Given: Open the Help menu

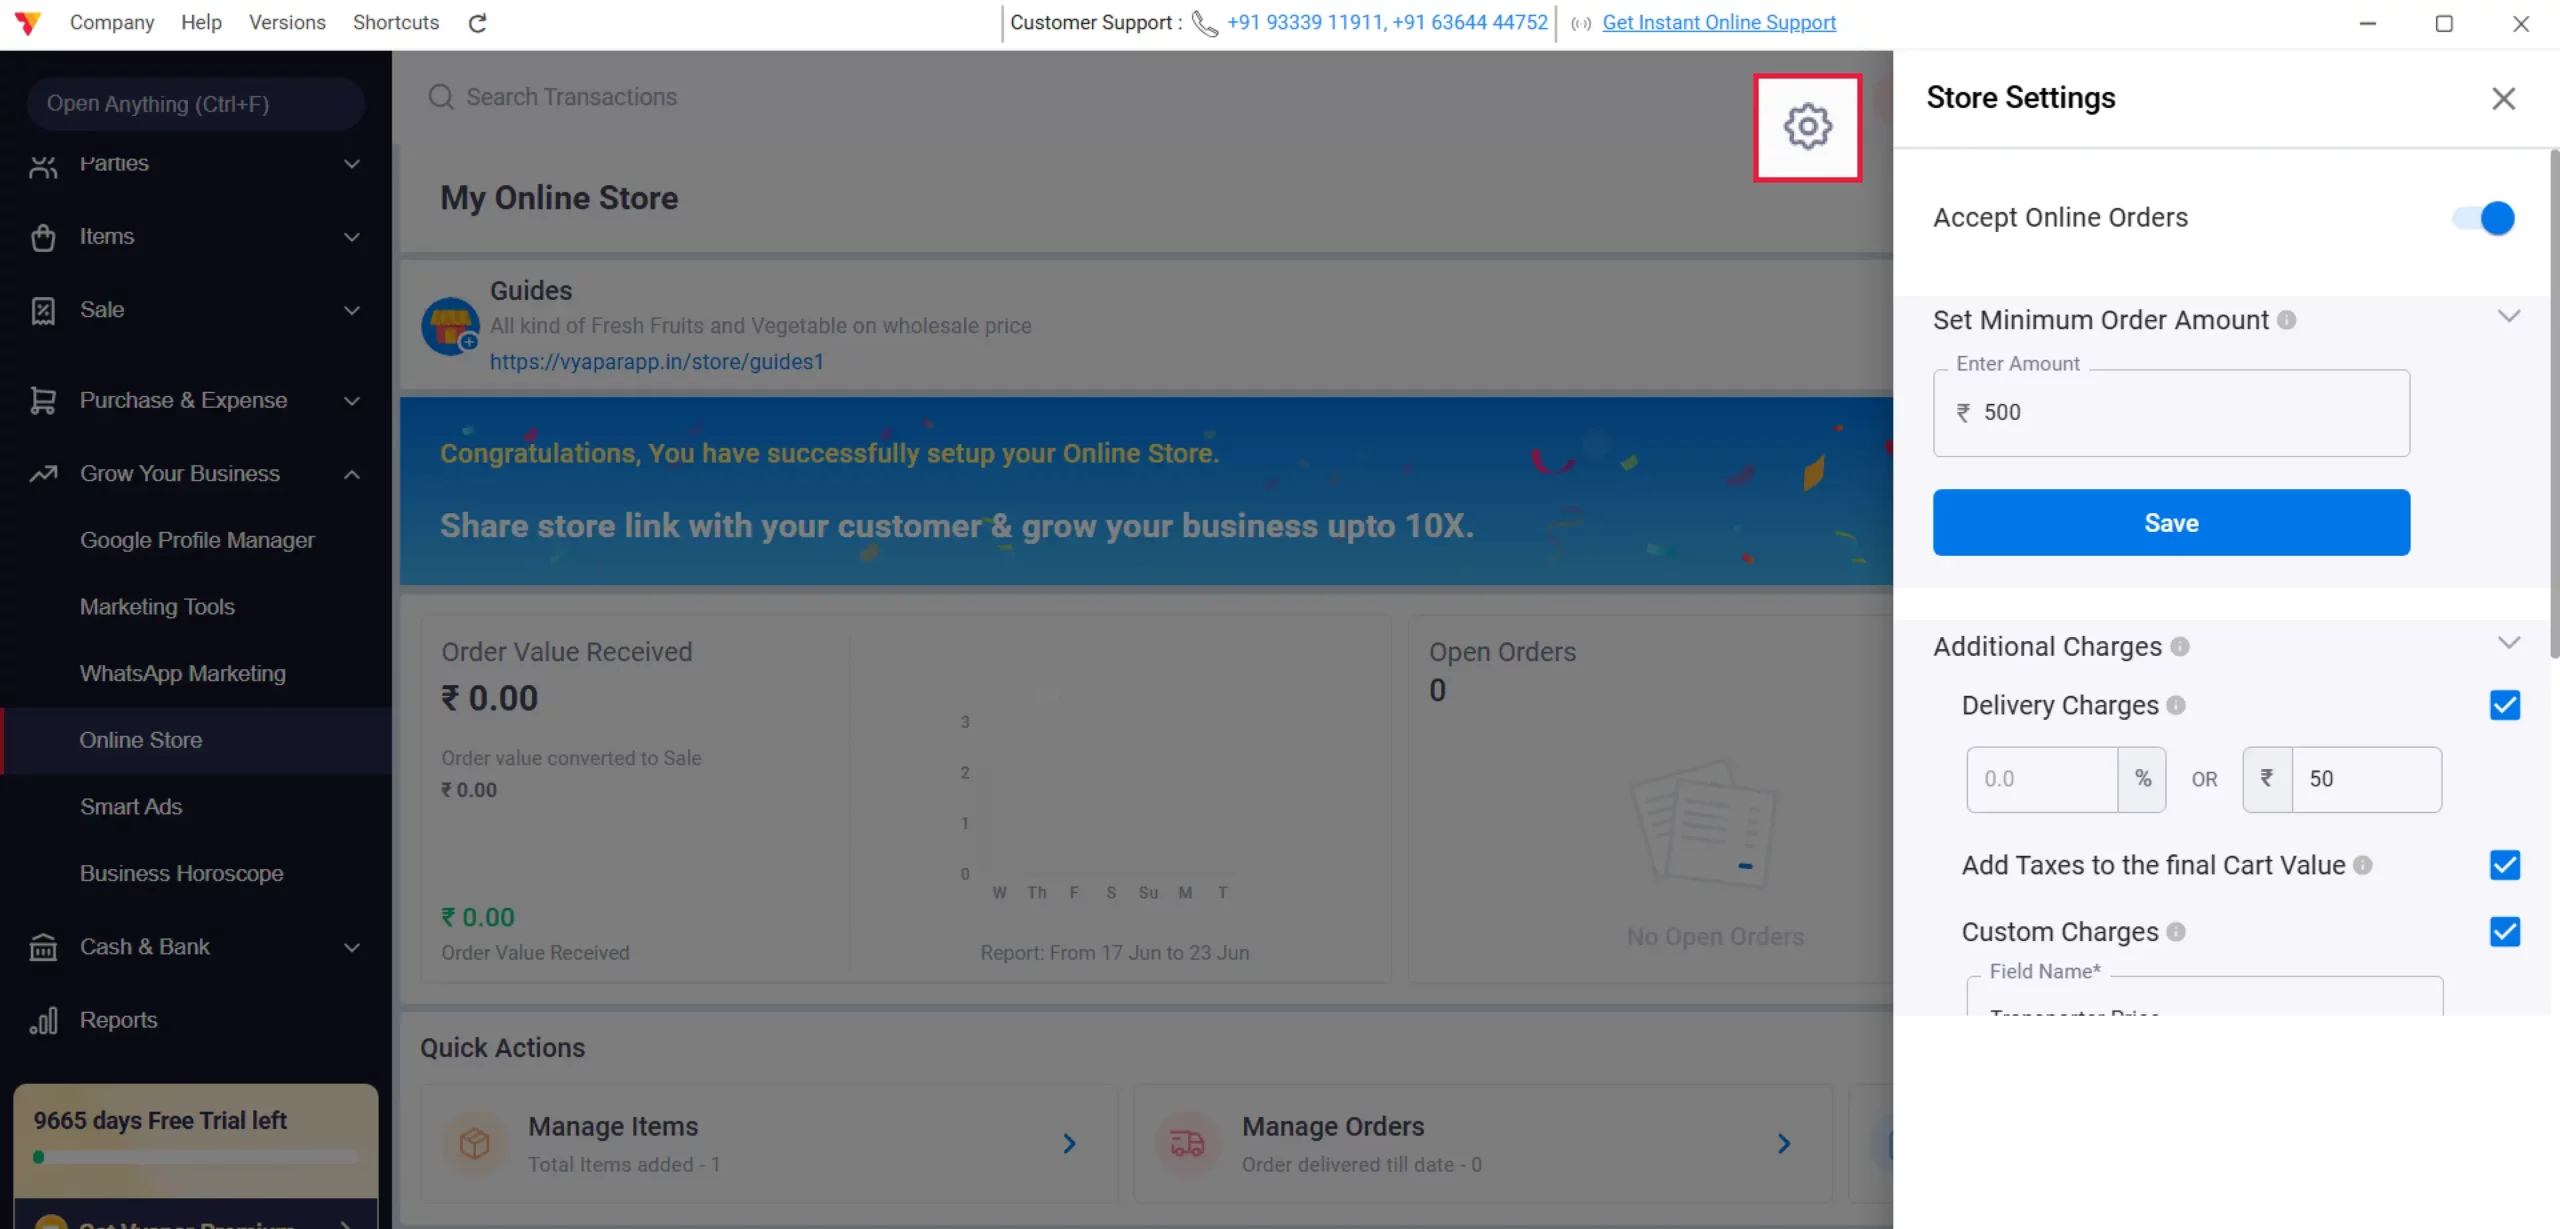Looking at the screenshot, I should 201,22.
